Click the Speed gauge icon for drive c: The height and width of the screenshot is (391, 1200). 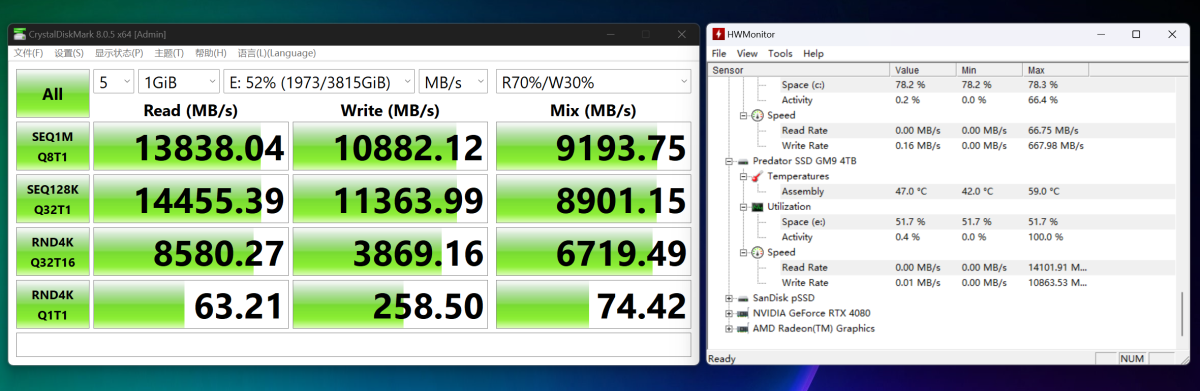(757, 115)
